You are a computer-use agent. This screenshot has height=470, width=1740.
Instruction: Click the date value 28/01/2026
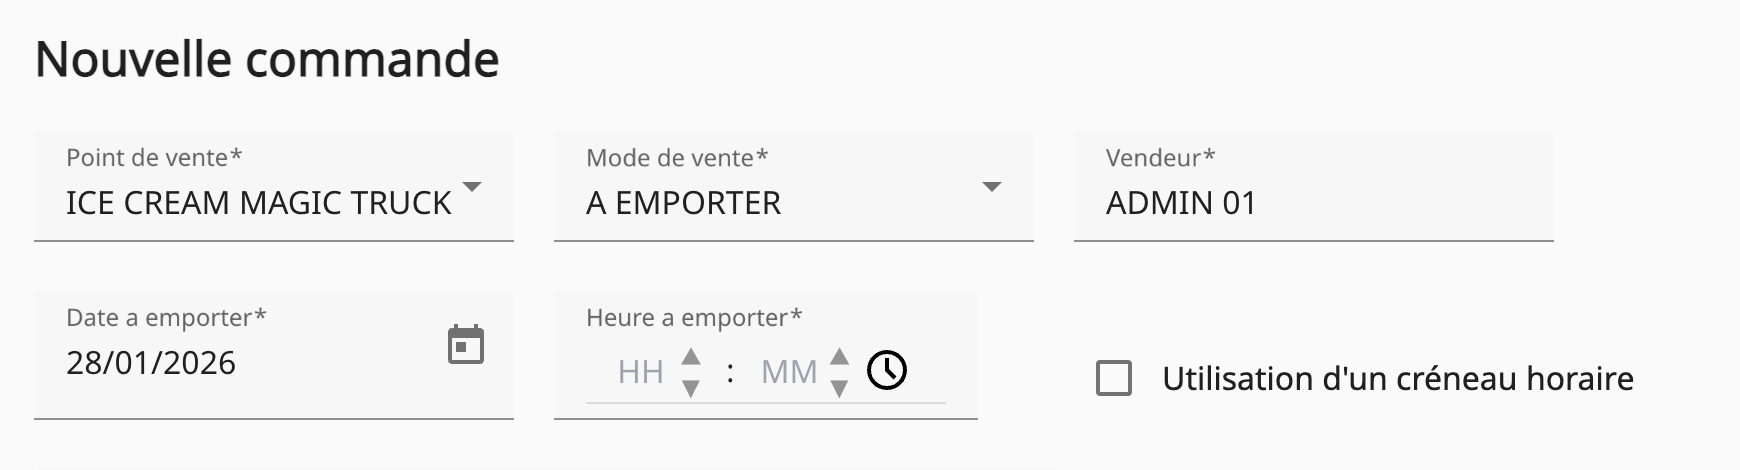[x=151, y=362]
